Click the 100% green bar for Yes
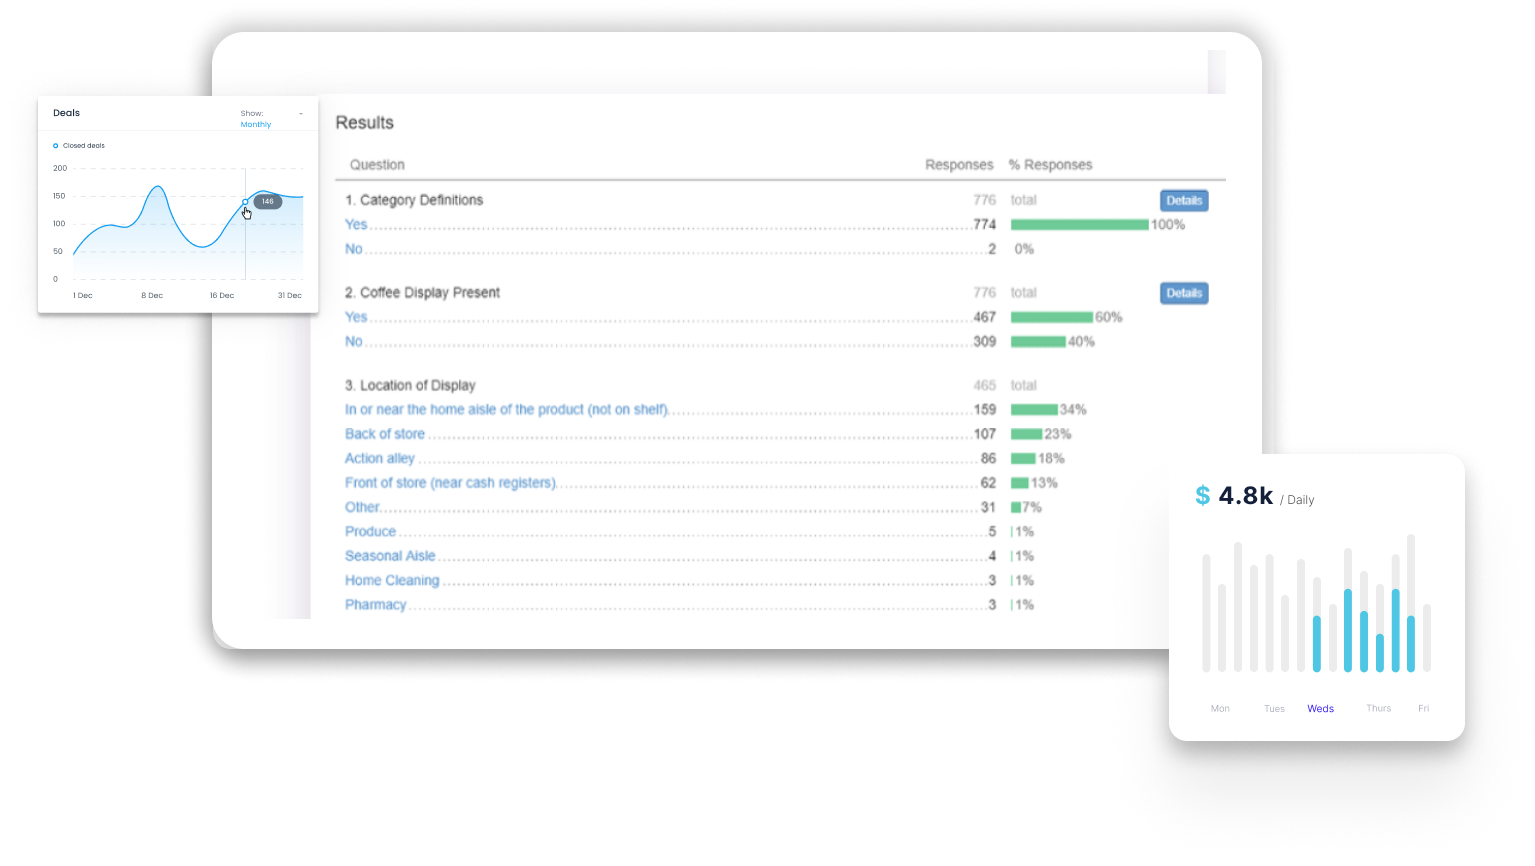Image resolution: width=1535 pixels, height=866 pixels. point(1079,225)
